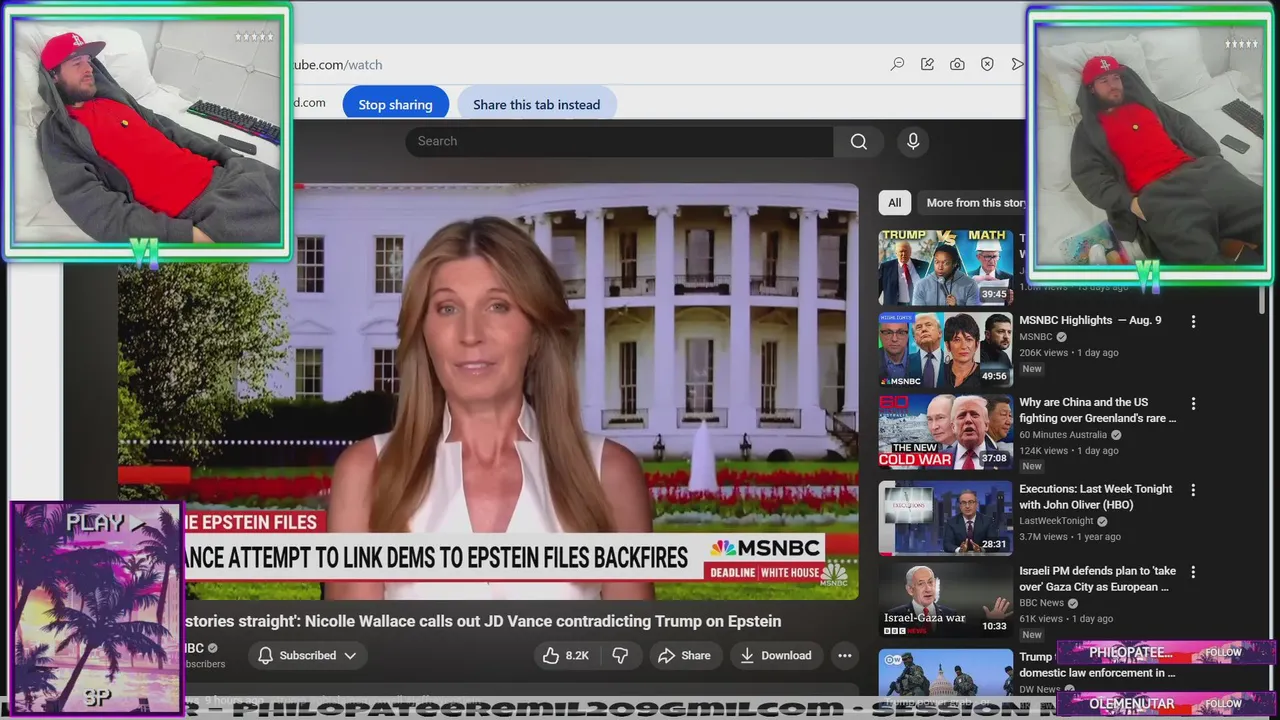This screenshot has height=720, width=1280.
Task: Open the Israel-Gaza war 10:33 thumbnail
Action: coord(946,600)
